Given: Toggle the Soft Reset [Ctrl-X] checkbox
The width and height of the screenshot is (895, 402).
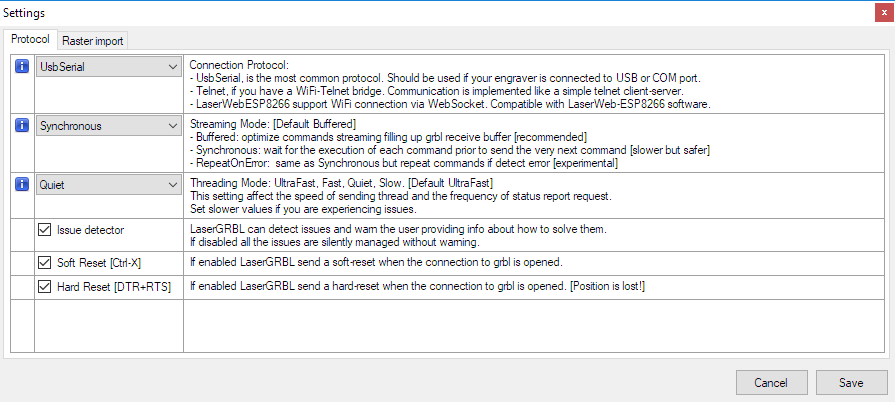Looking at the screenshot, I should click(x=44, y=263).
